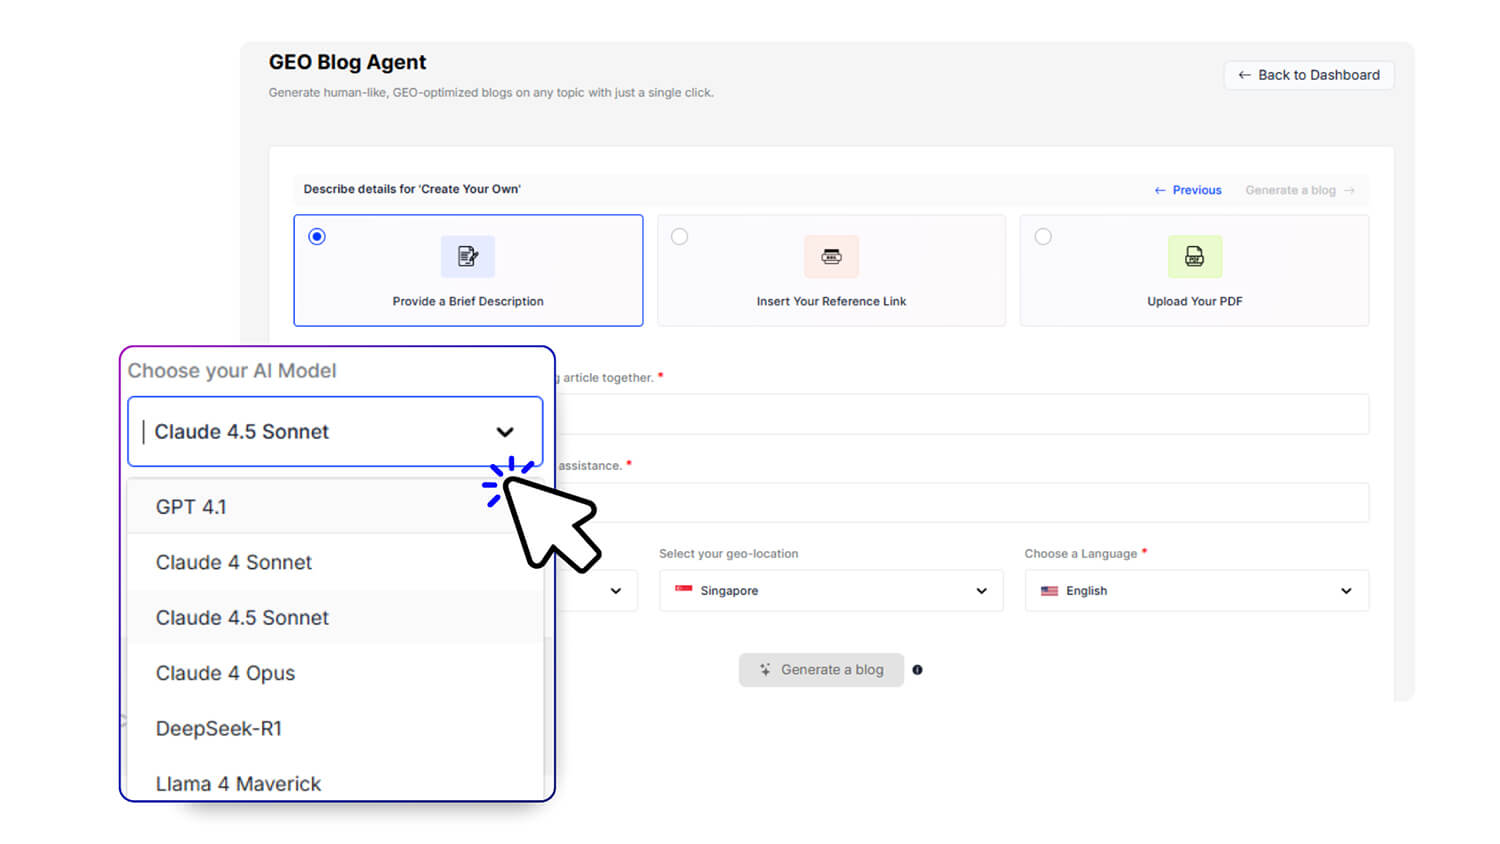
Task: Click the Choose your AI Model label
Action: [x=232, y=371]
